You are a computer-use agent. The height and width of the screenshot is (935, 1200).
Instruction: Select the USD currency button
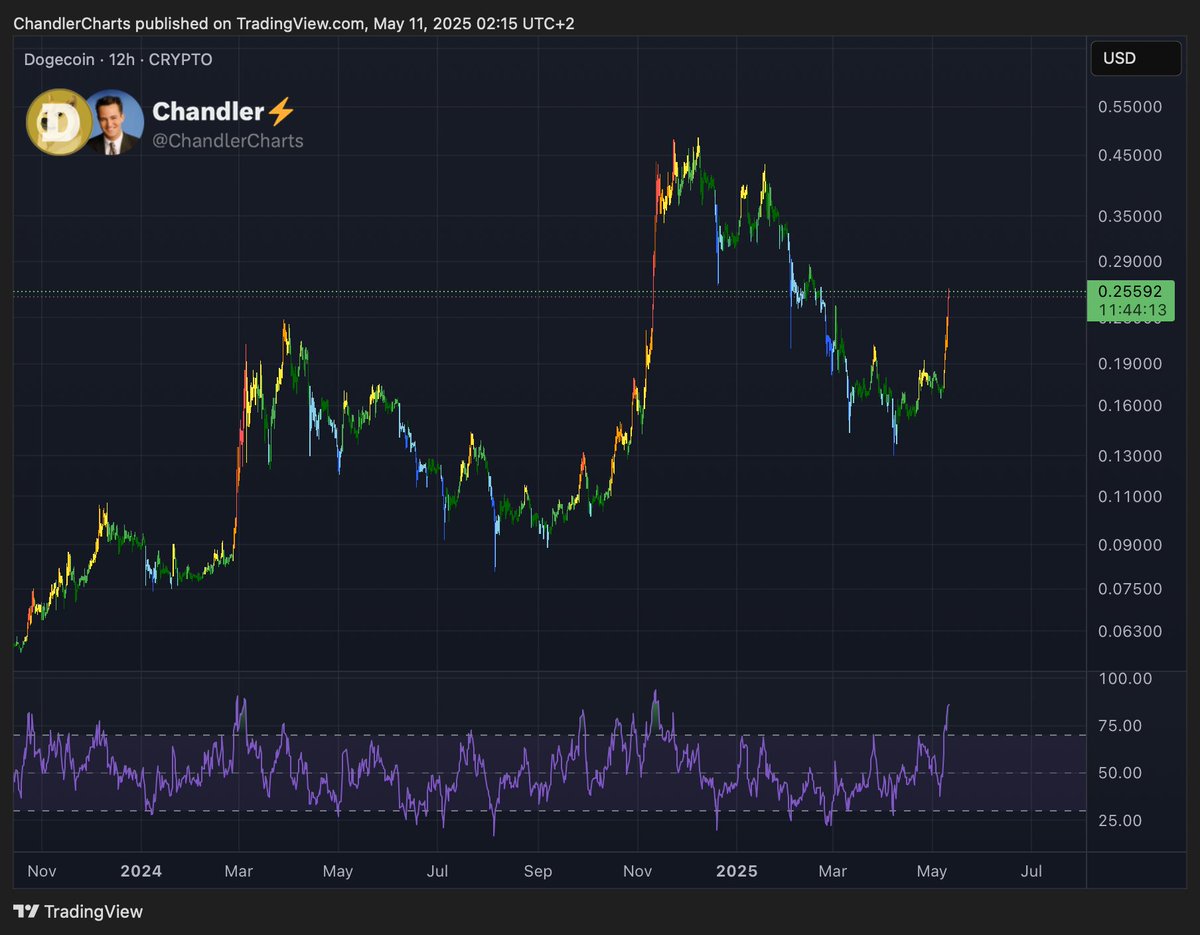click(x=1135, y=58)
